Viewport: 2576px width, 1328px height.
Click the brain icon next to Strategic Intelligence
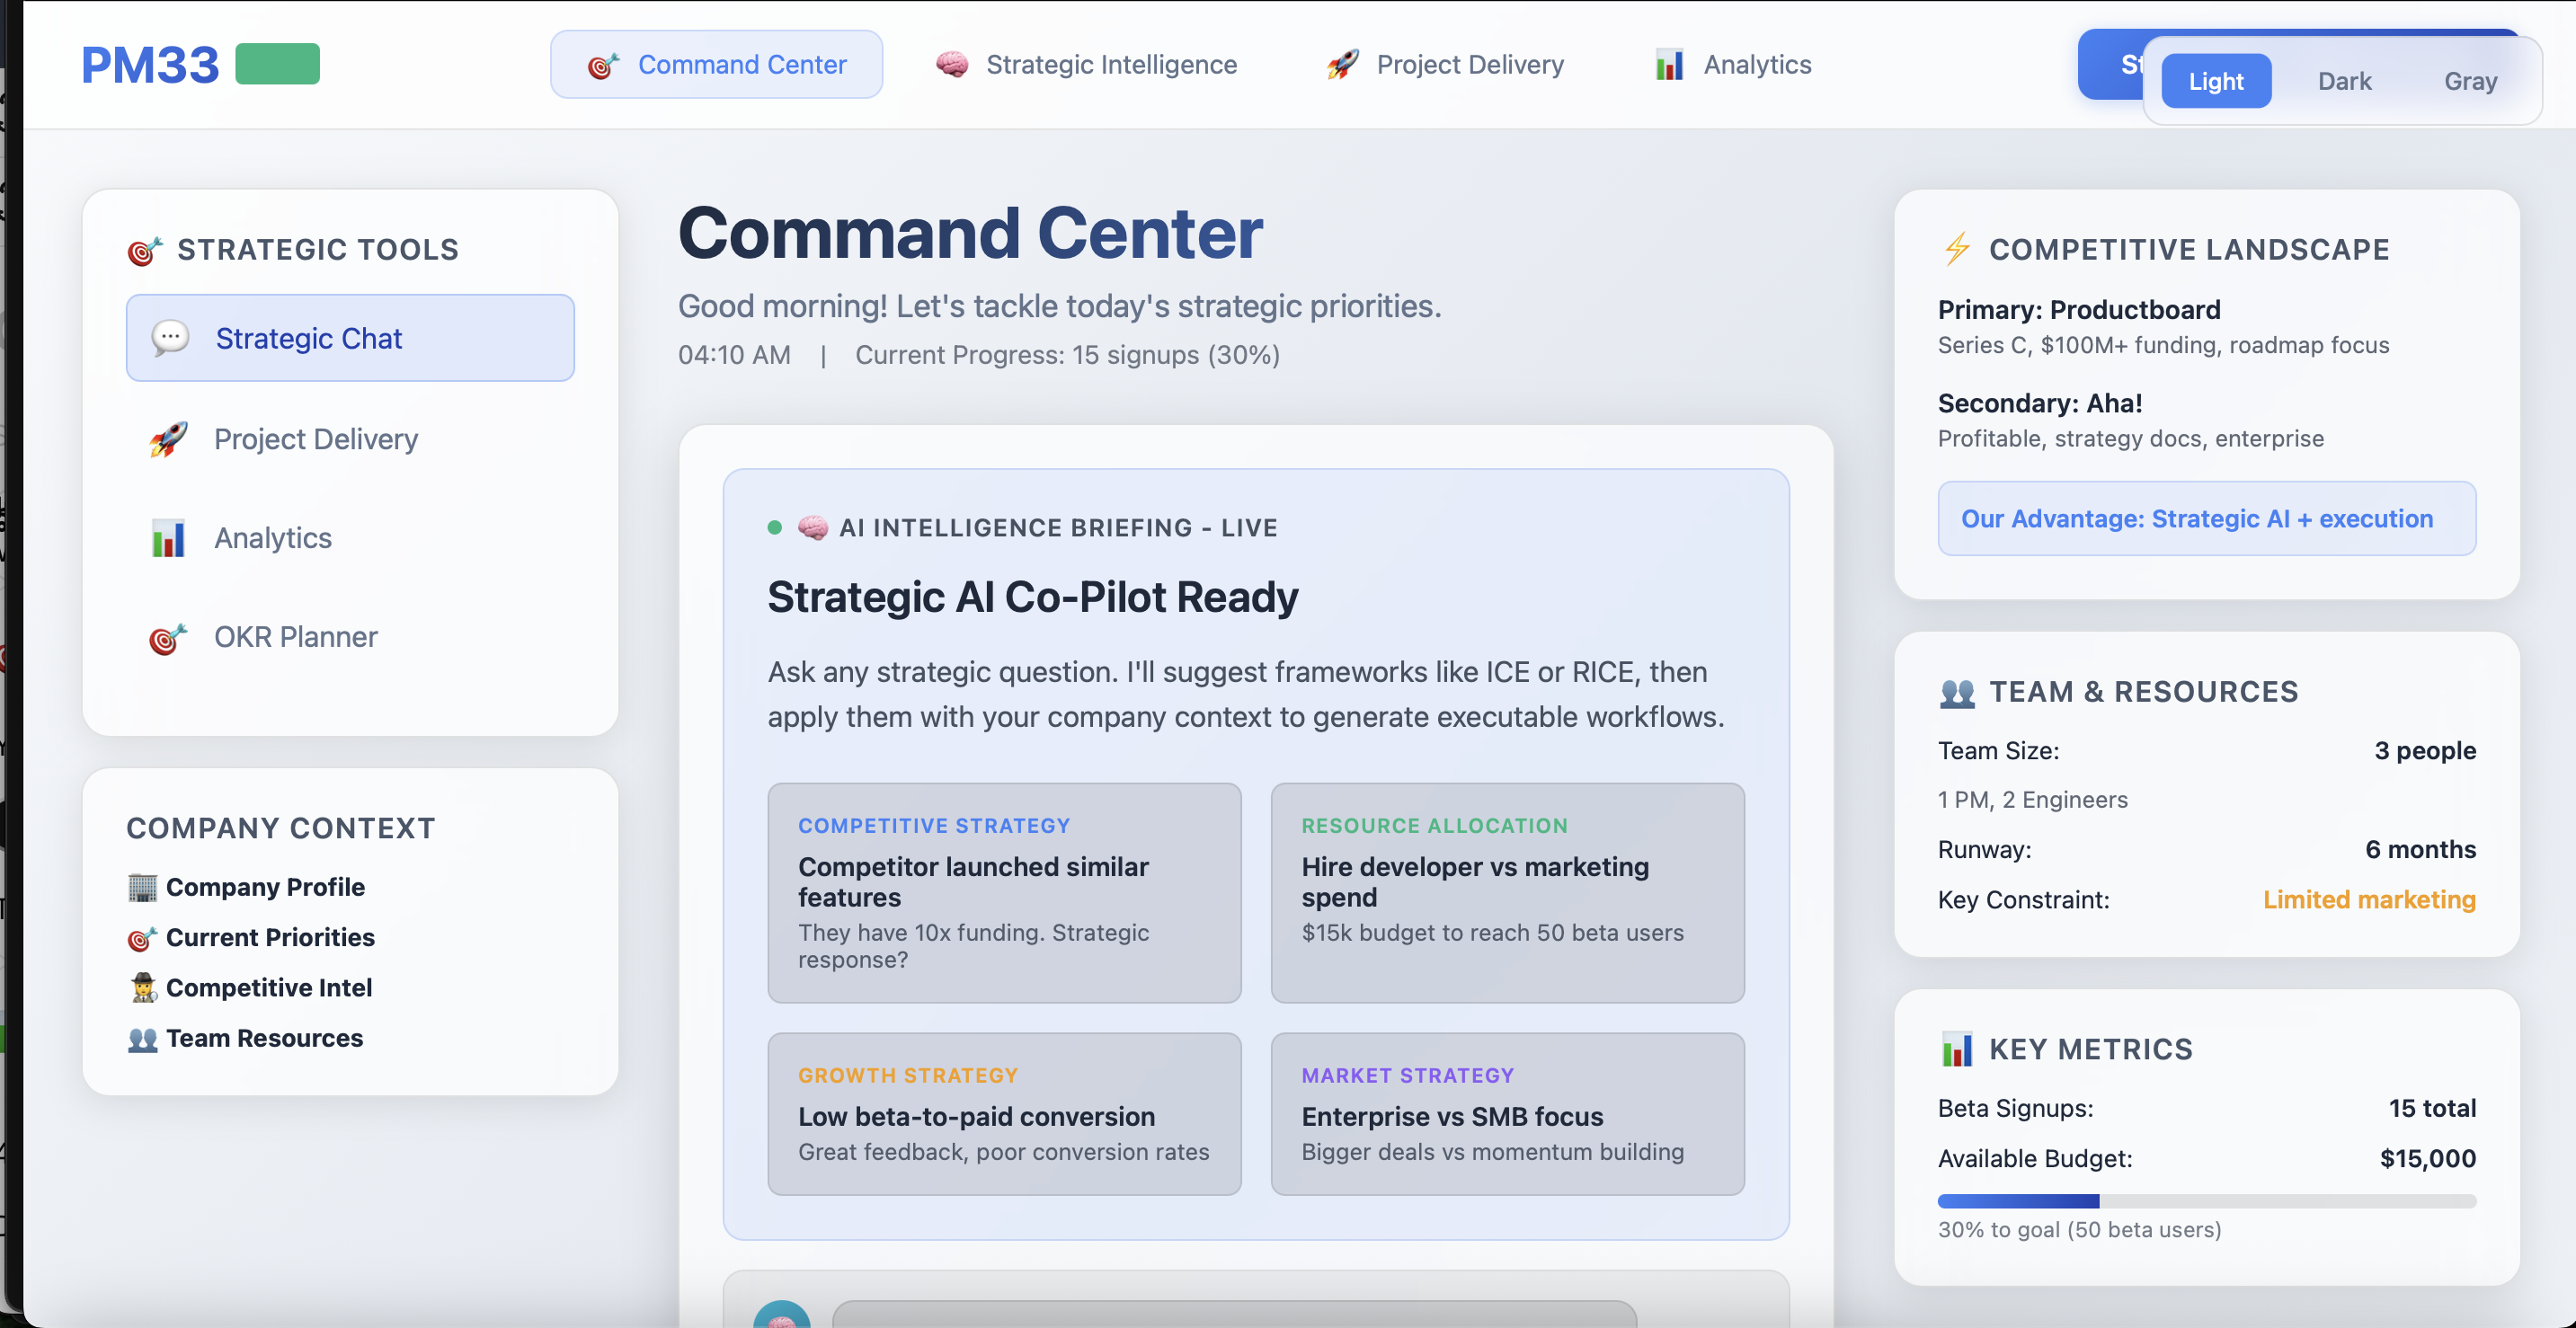[952, 64]
